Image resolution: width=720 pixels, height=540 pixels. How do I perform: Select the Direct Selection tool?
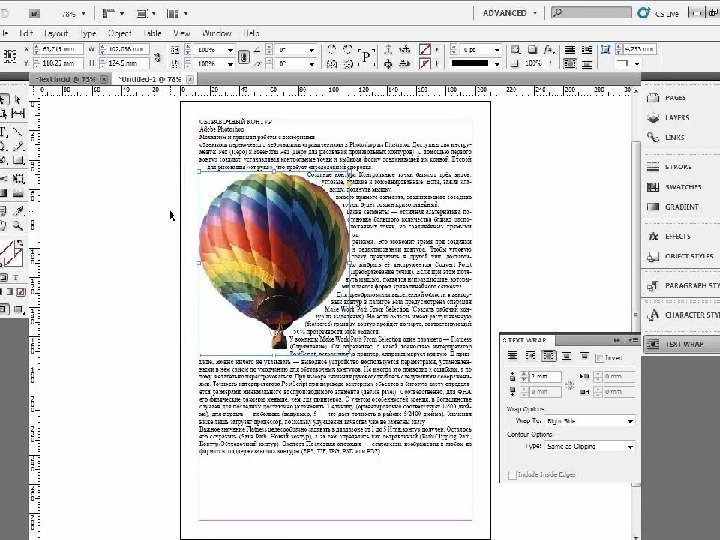18,100
